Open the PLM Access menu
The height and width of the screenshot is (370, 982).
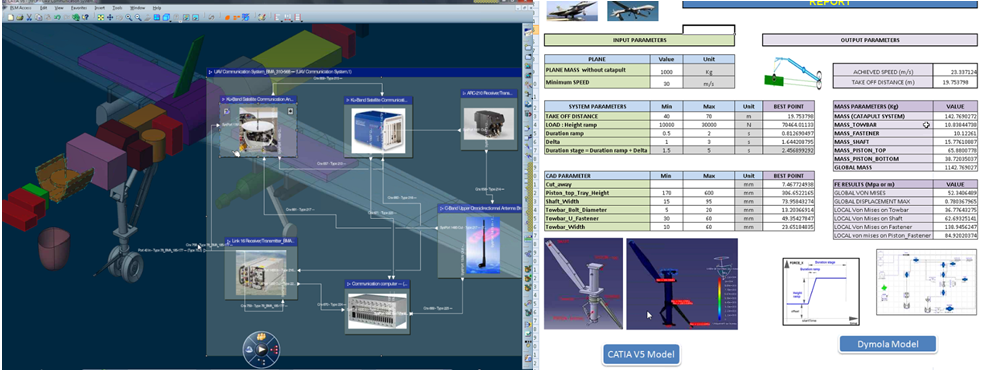coord(21,8)
